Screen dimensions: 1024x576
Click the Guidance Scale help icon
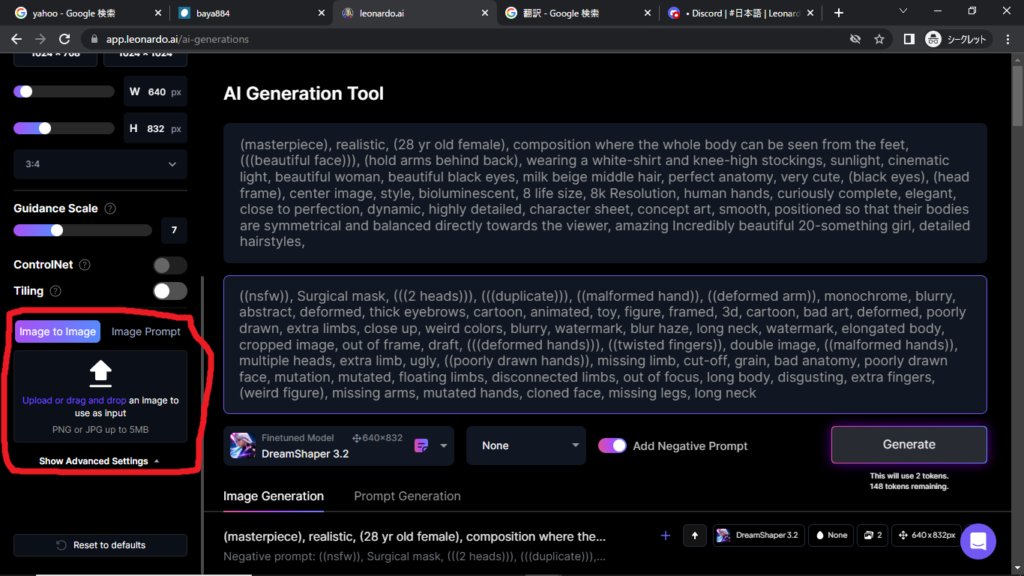[x=110, y=209]
